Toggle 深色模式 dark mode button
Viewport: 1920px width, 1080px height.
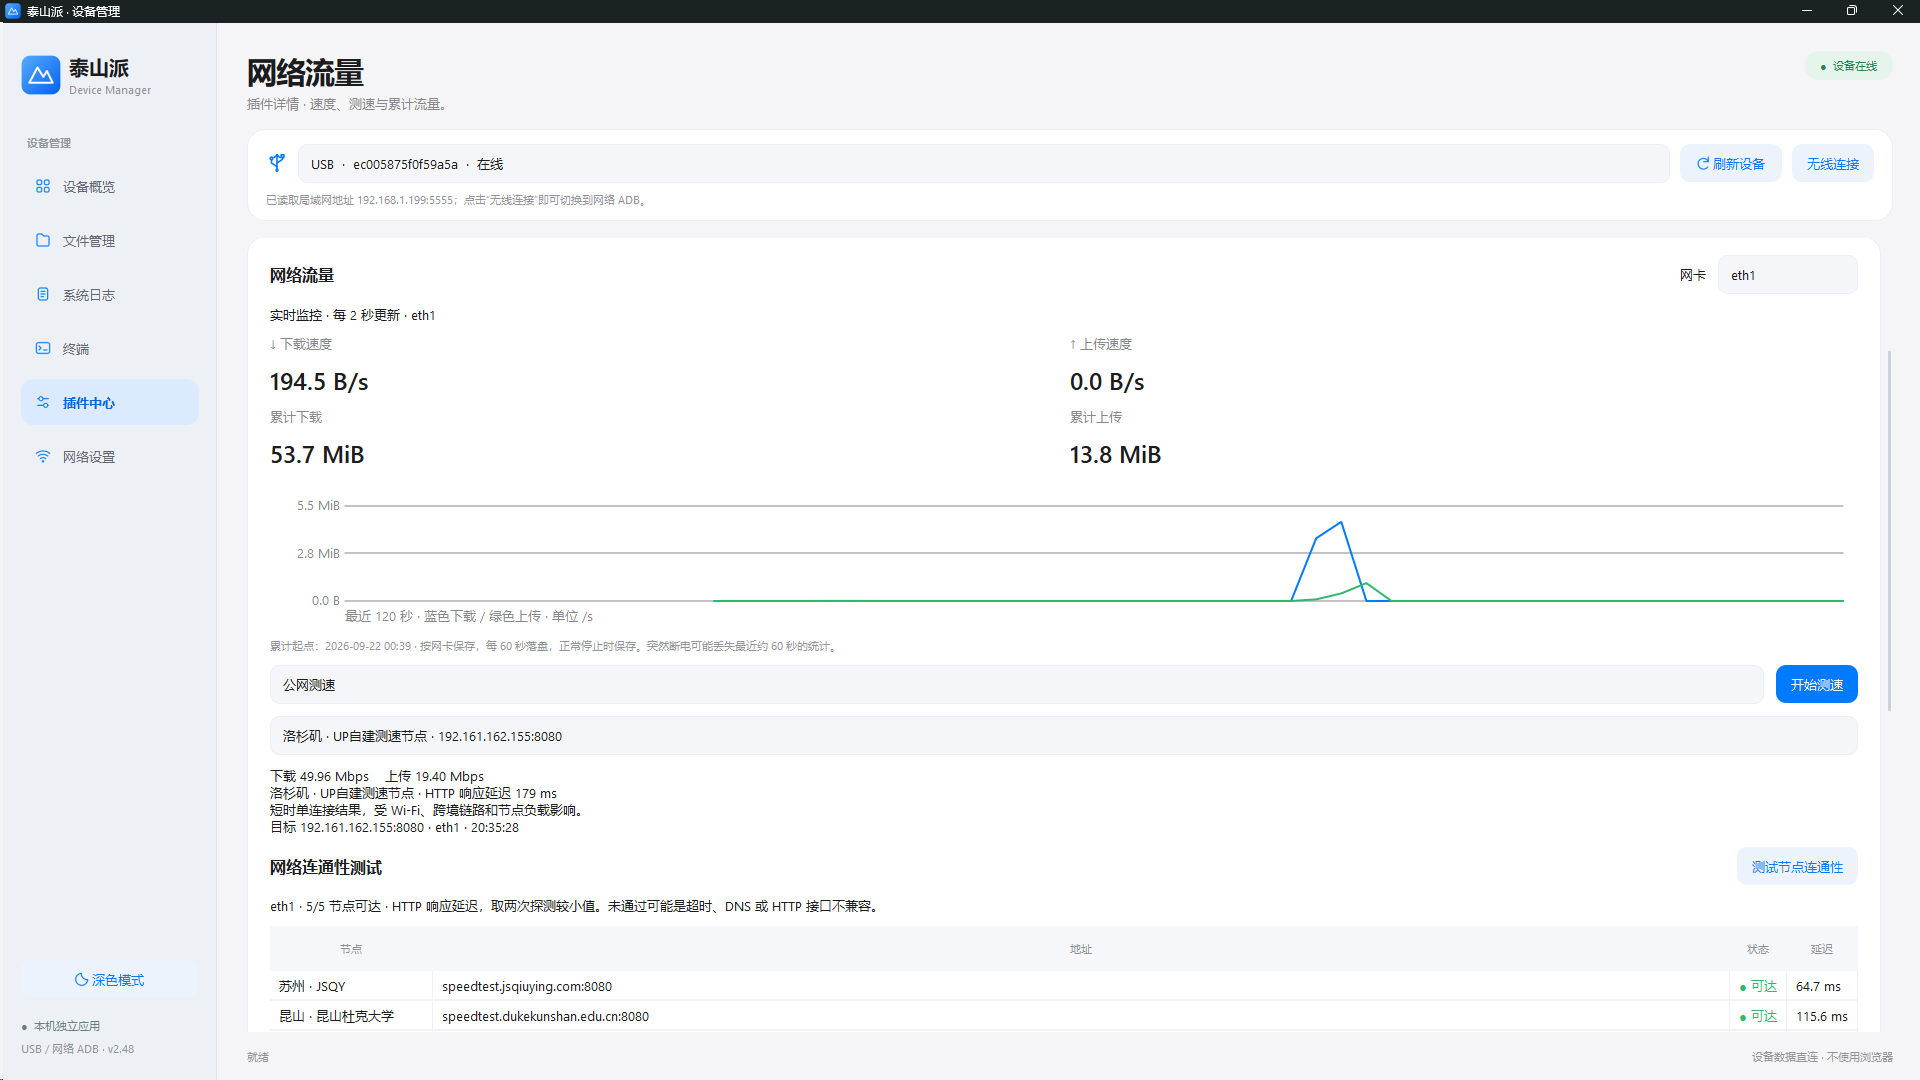pyautogui.click(x=110, y=980)
